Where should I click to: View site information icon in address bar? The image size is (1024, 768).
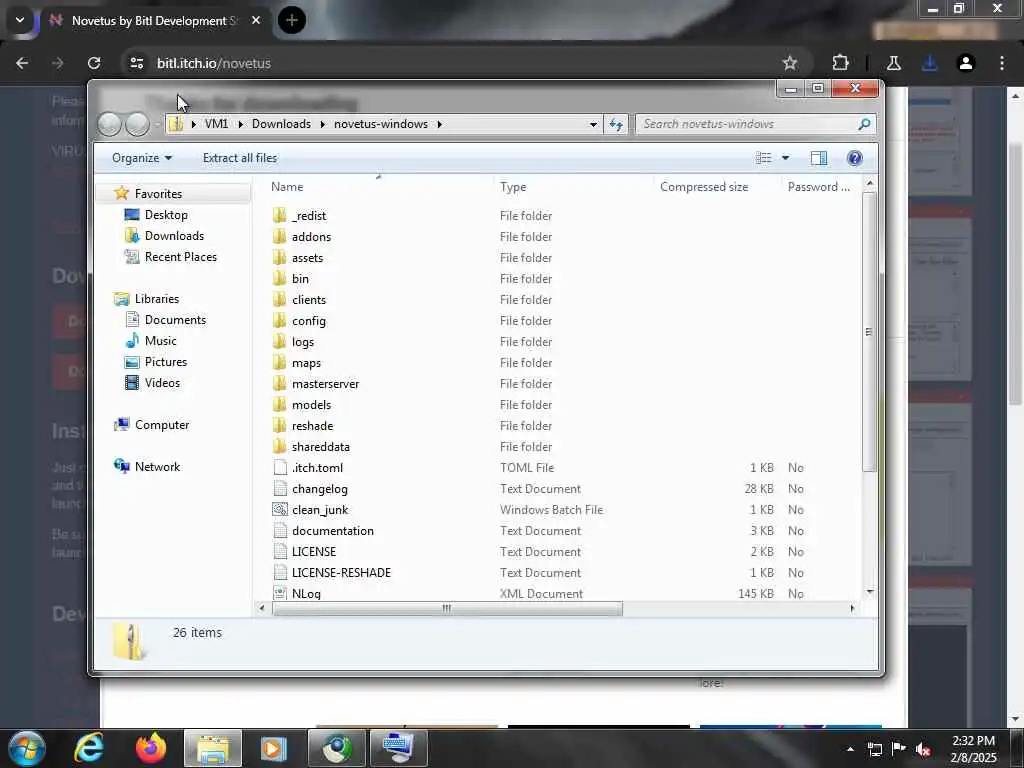[x=136, y=63]
